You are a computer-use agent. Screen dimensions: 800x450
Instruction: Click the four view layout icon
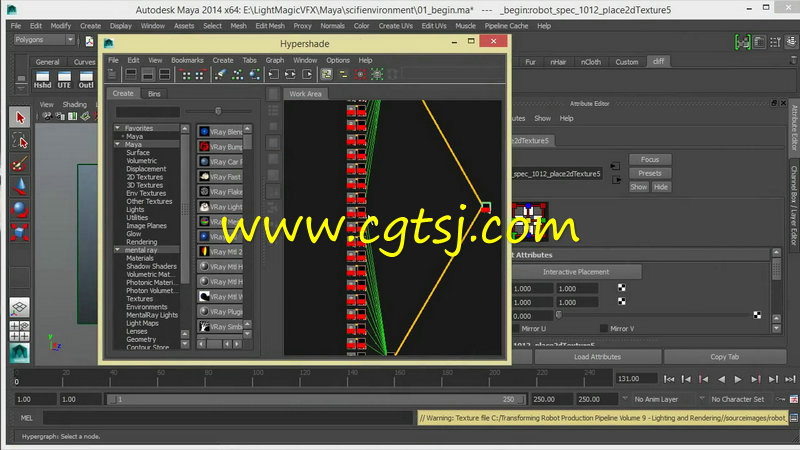(x=19, y=331)
